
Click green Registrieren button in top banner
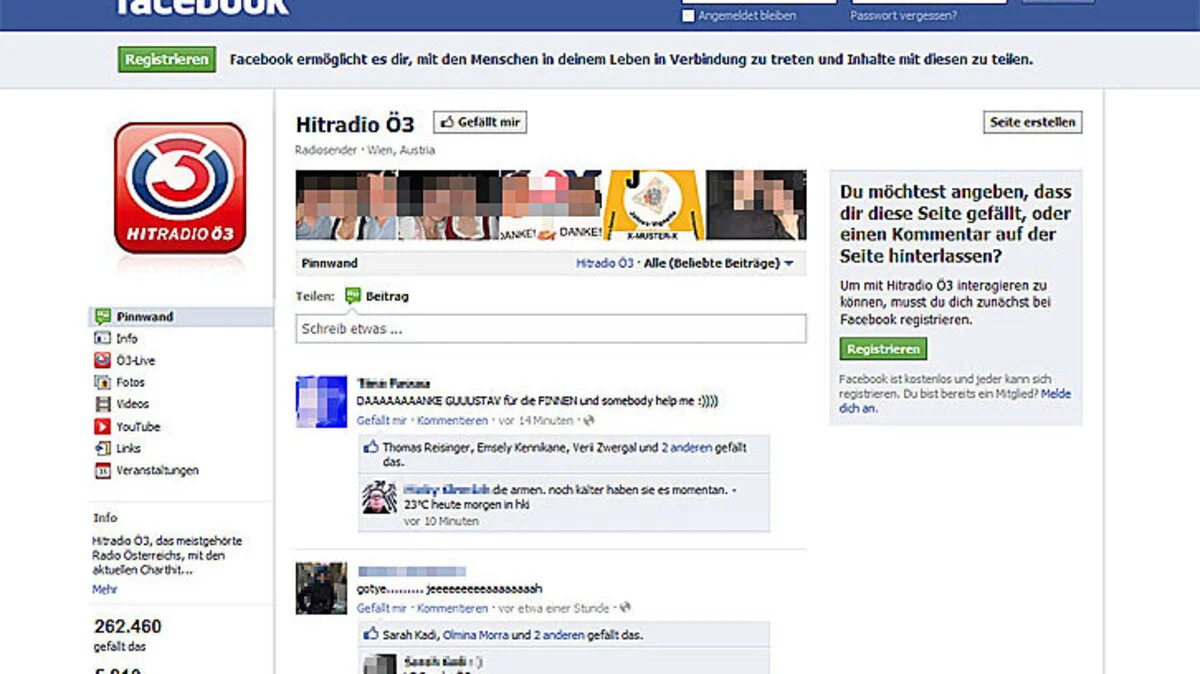pyautogui.click(x=167, y=59)
